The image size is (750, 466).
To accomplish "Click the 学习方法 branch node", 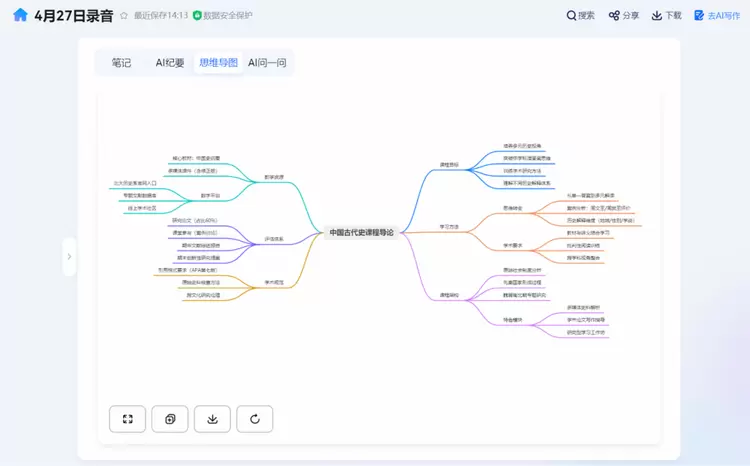I will point(449,227).
